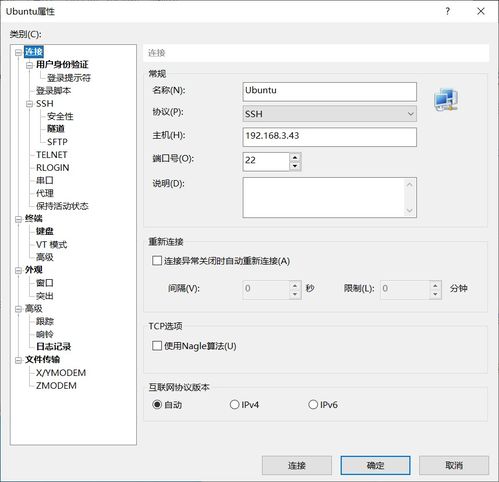Open 用户身份验证 category
Image resolution: width=499 pixels, height=482 pixels.
click(x=62, y=64)
